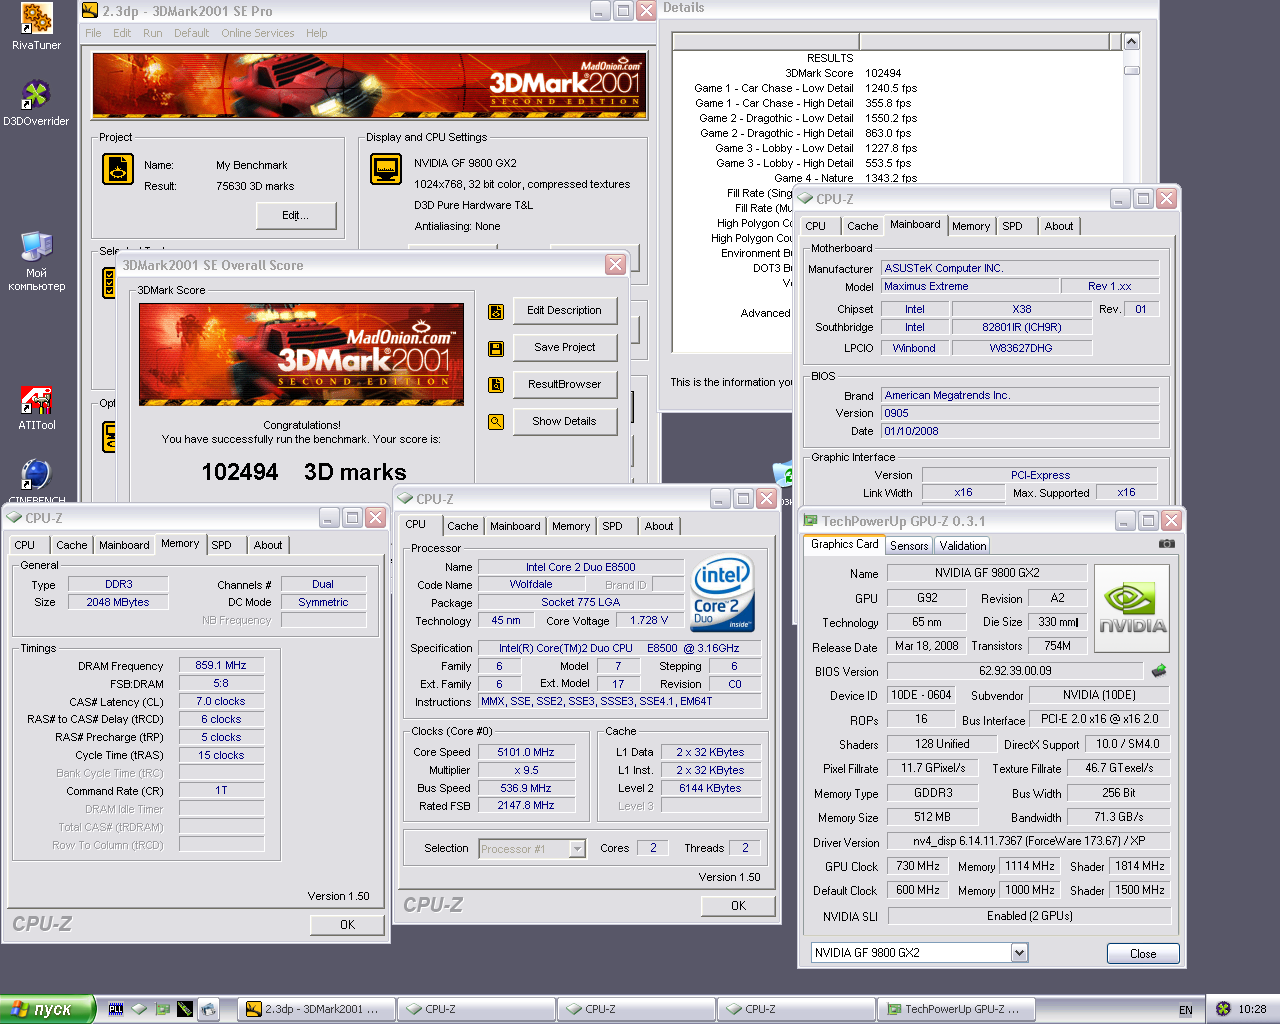
Task: Click the GPU Clock value "730 MHz"
Action: coord(918,866)
